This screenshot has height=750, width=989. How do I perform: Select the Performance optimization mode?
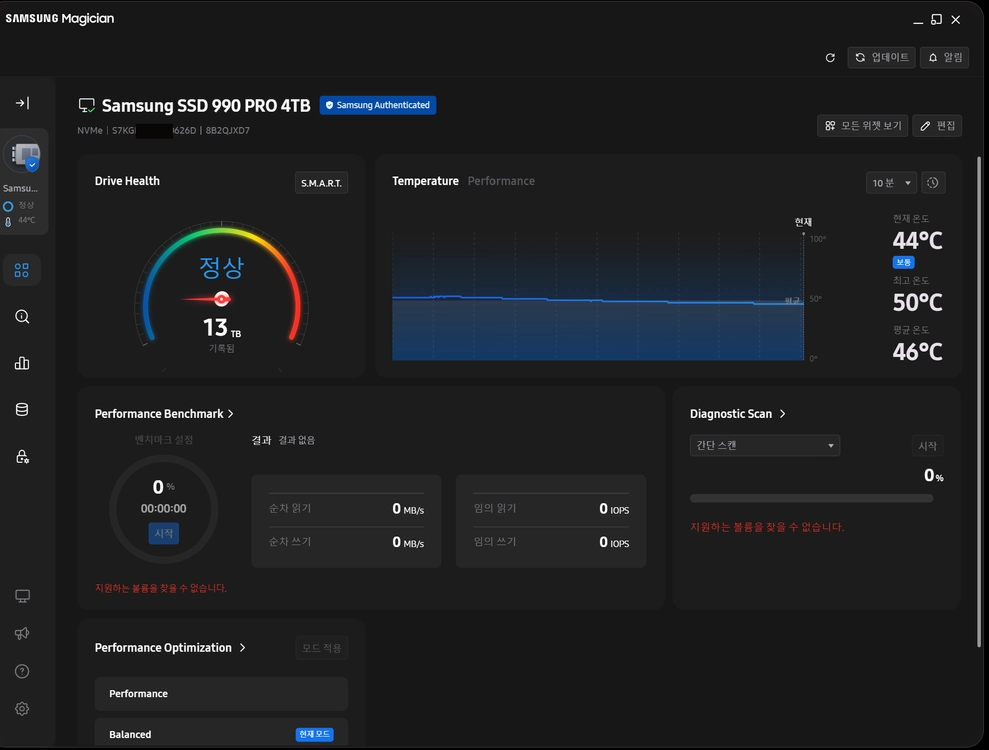click(221, 694)
